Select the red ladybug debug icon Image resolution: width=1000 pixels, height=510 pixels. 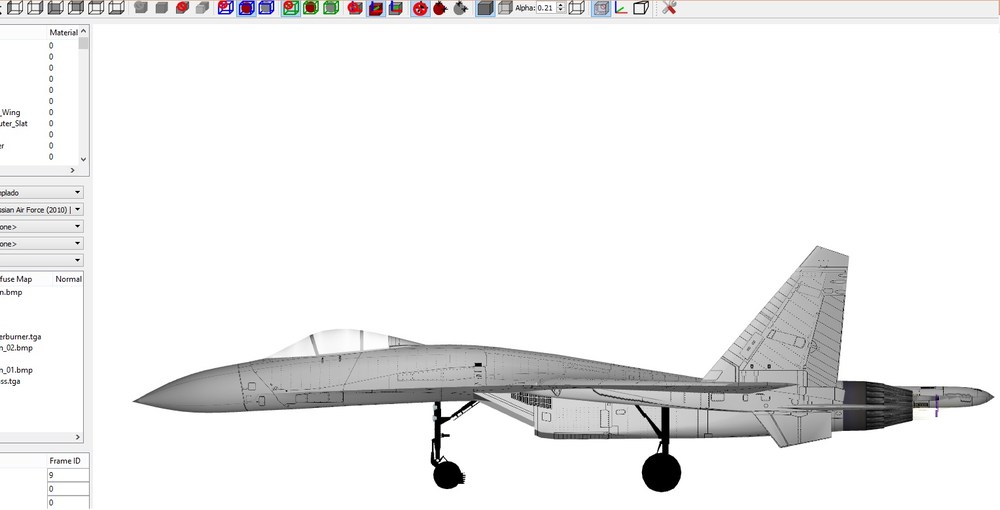[x=440, y=8]
